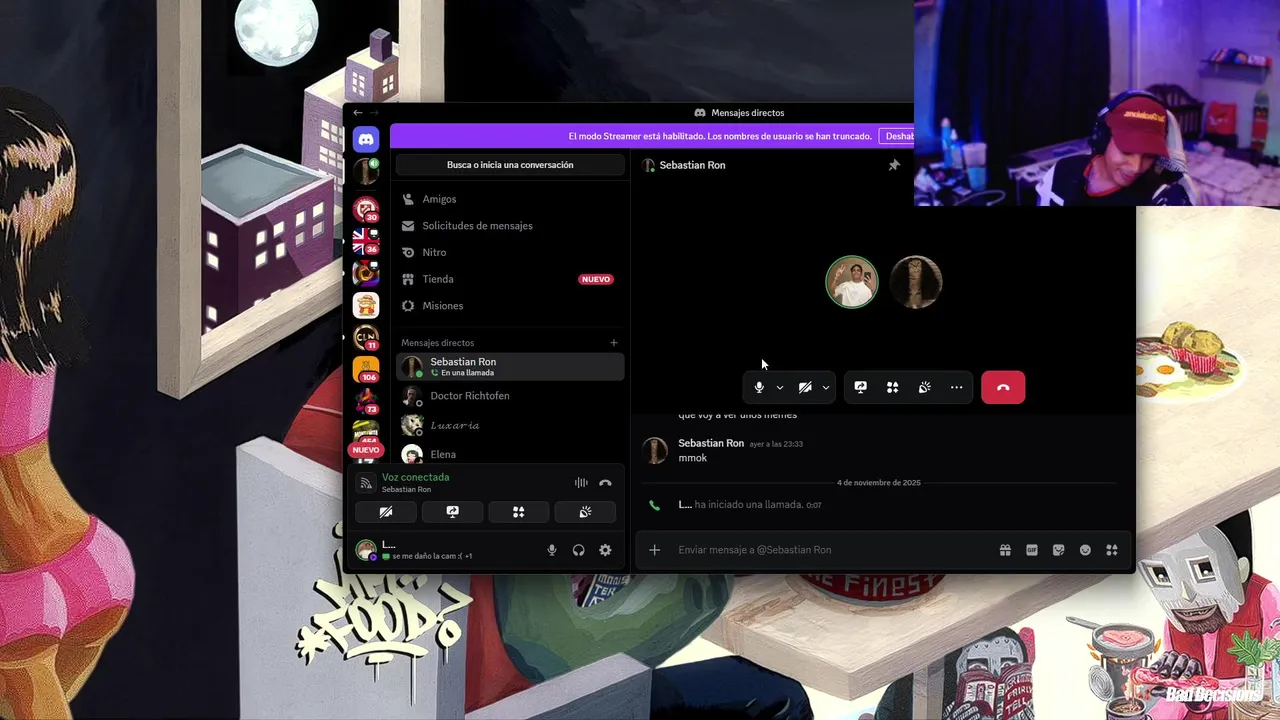This screenshot has width=1280, height=720.
Task: Hang up with the red phone button
Action: click(1003, 387)
